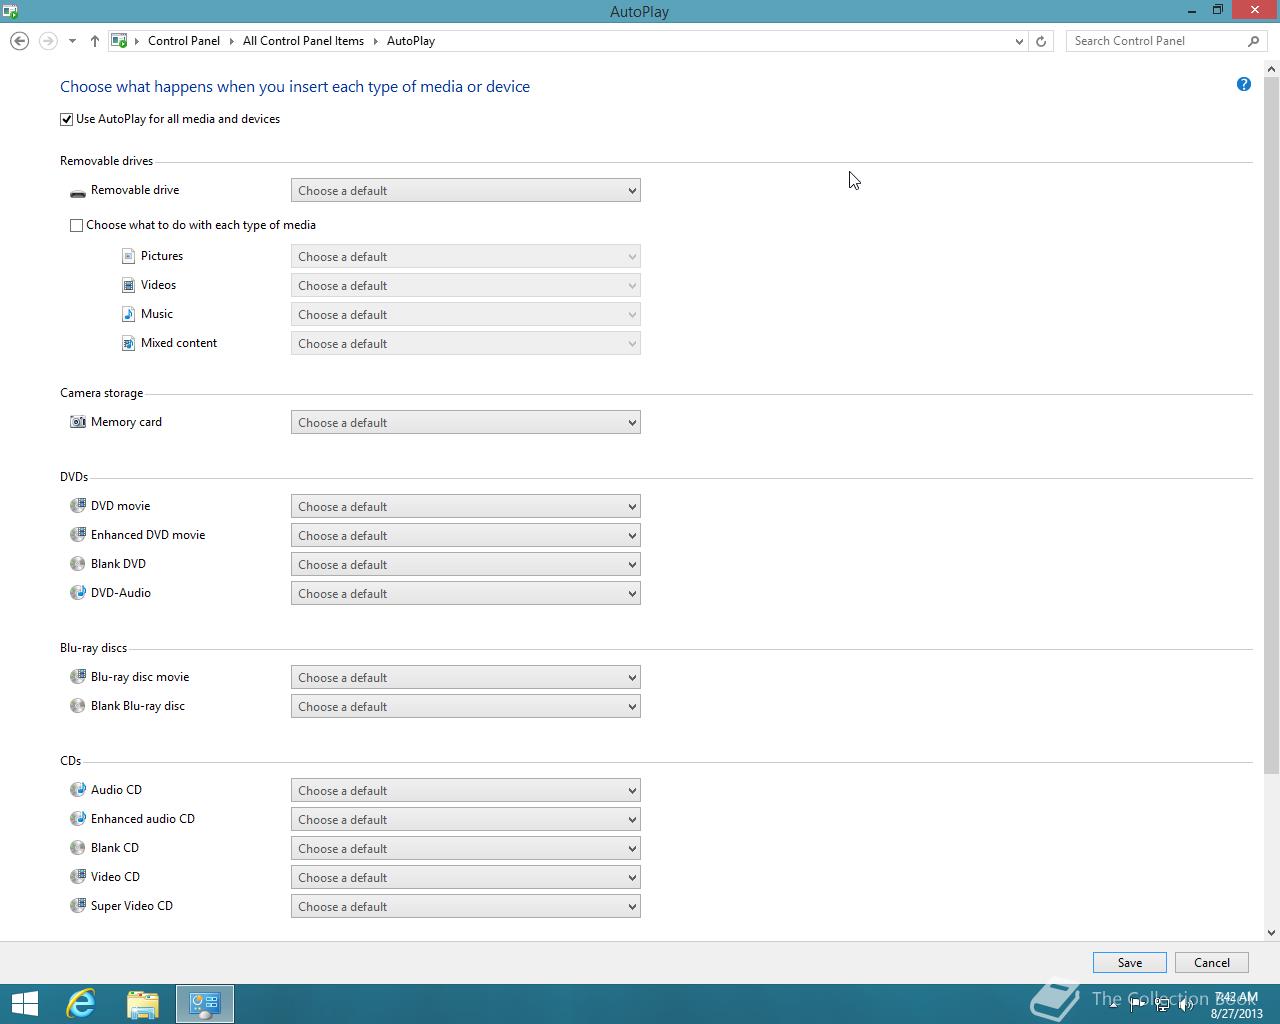Image resolution: width=1280 pixels, height=1024 pixels.
Task: Click the 'Camera storage' section heading
Action: [101, 393]
